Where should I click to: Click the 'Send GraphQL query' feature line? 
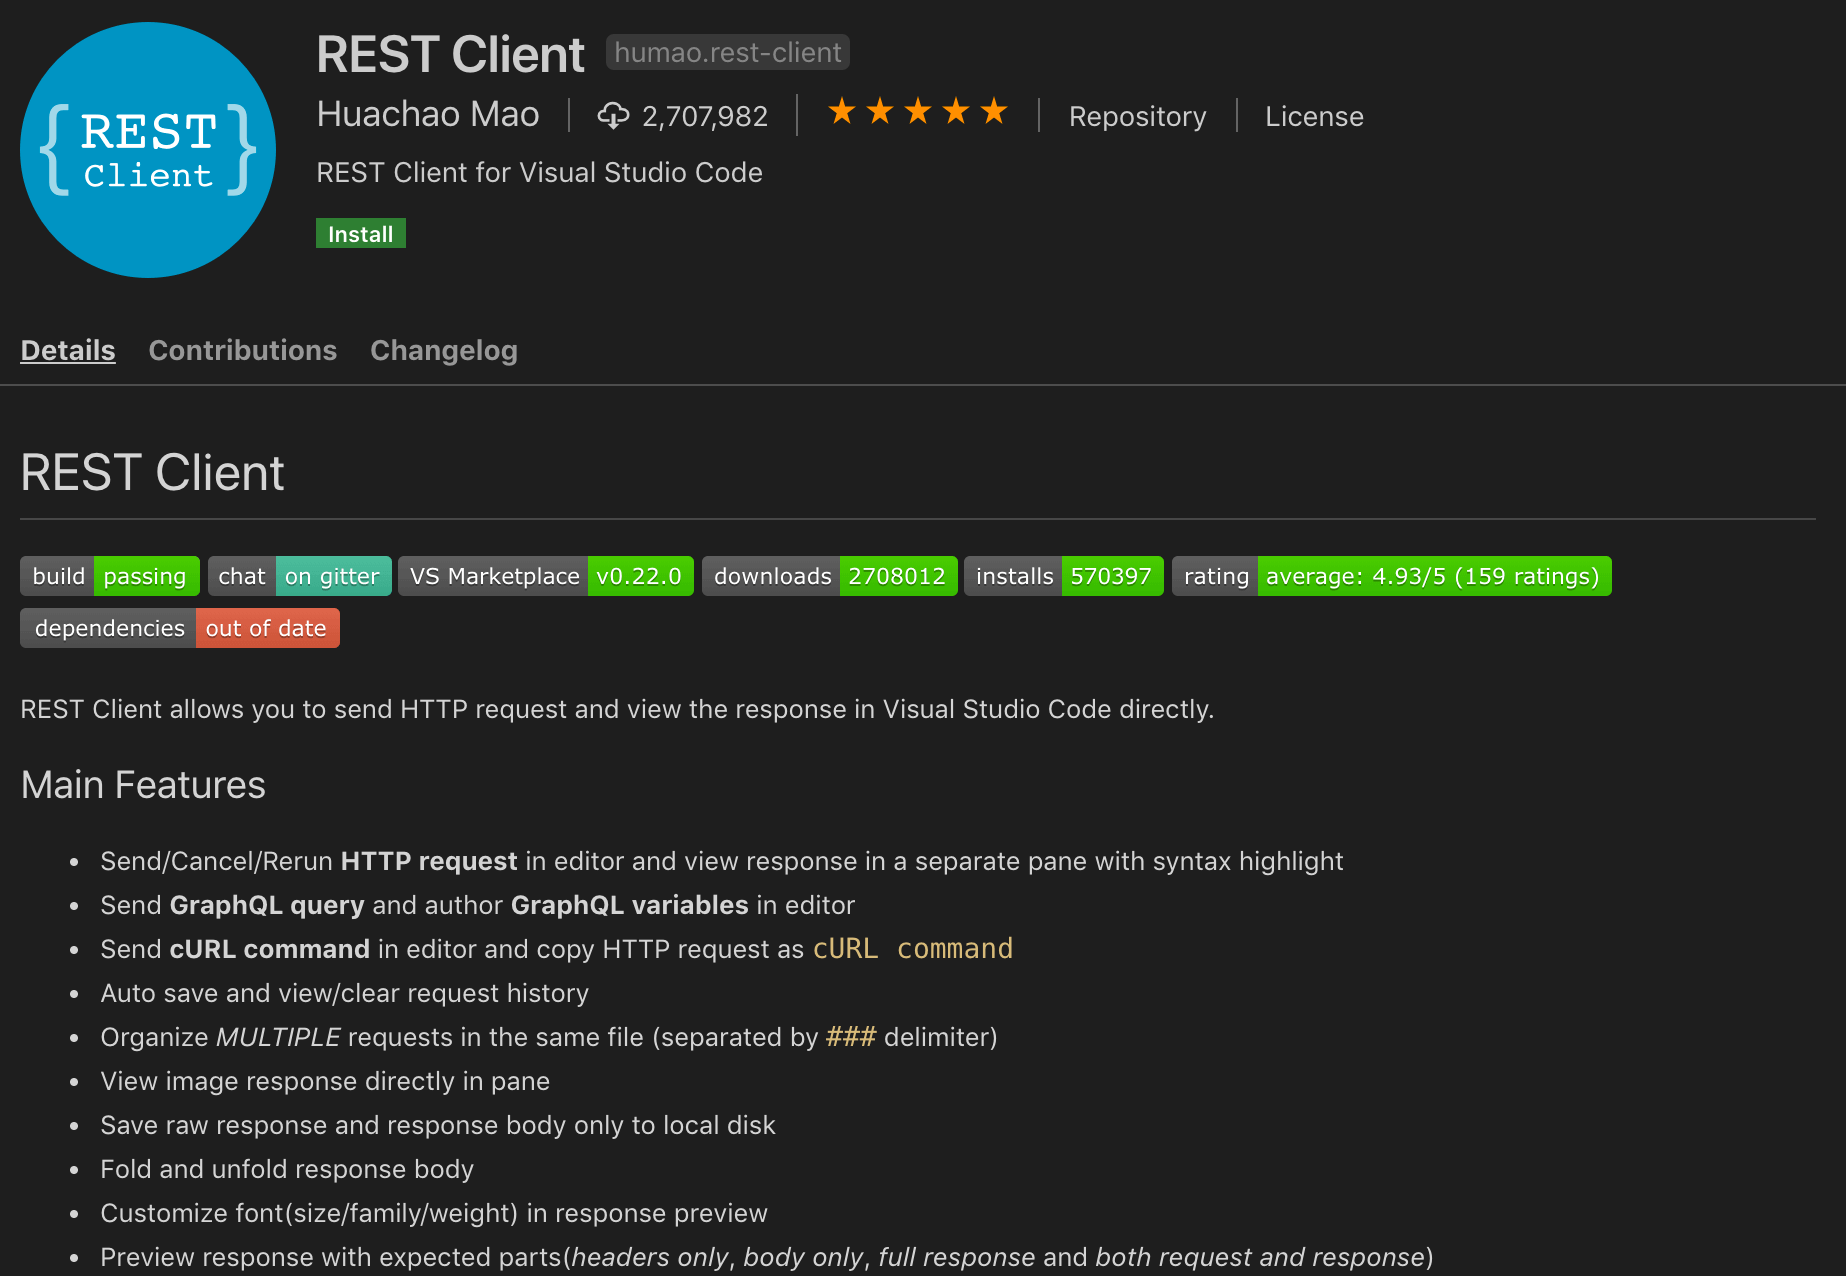pos(478,905)
